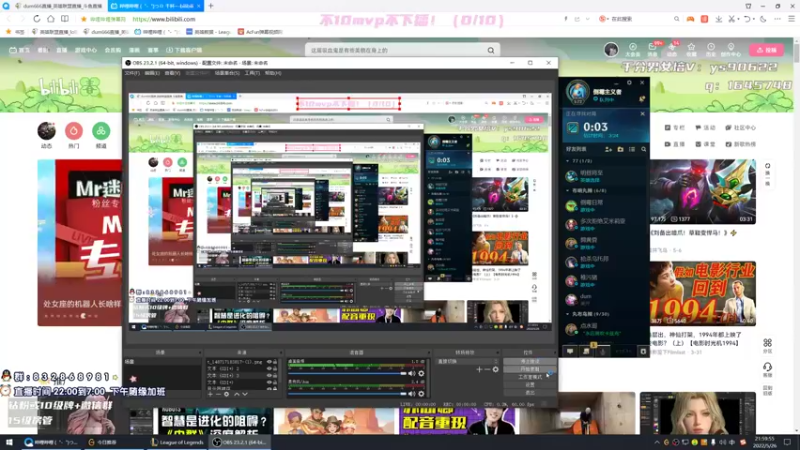Open bilibili 热门 red circle icon
Viewport: 800px width, 450px height.
[74, 131]
